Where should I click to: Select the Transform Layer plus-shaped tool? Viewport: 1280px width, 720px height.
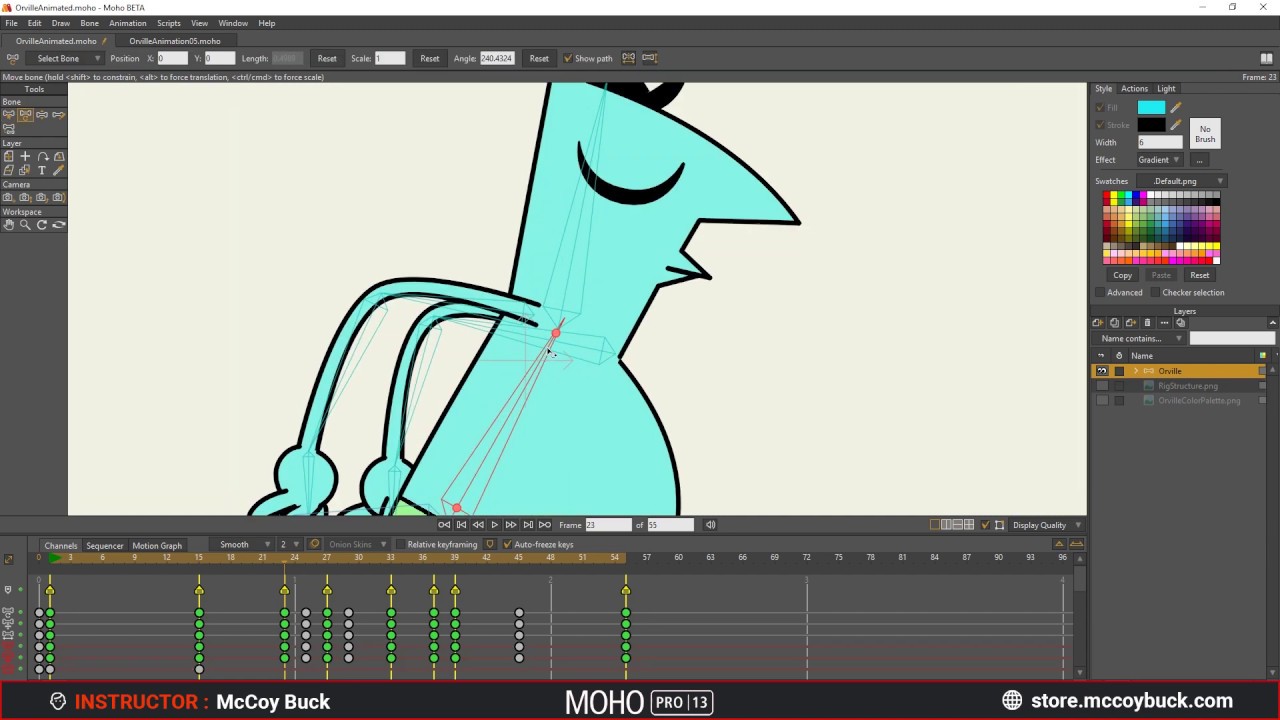[25, 157]
